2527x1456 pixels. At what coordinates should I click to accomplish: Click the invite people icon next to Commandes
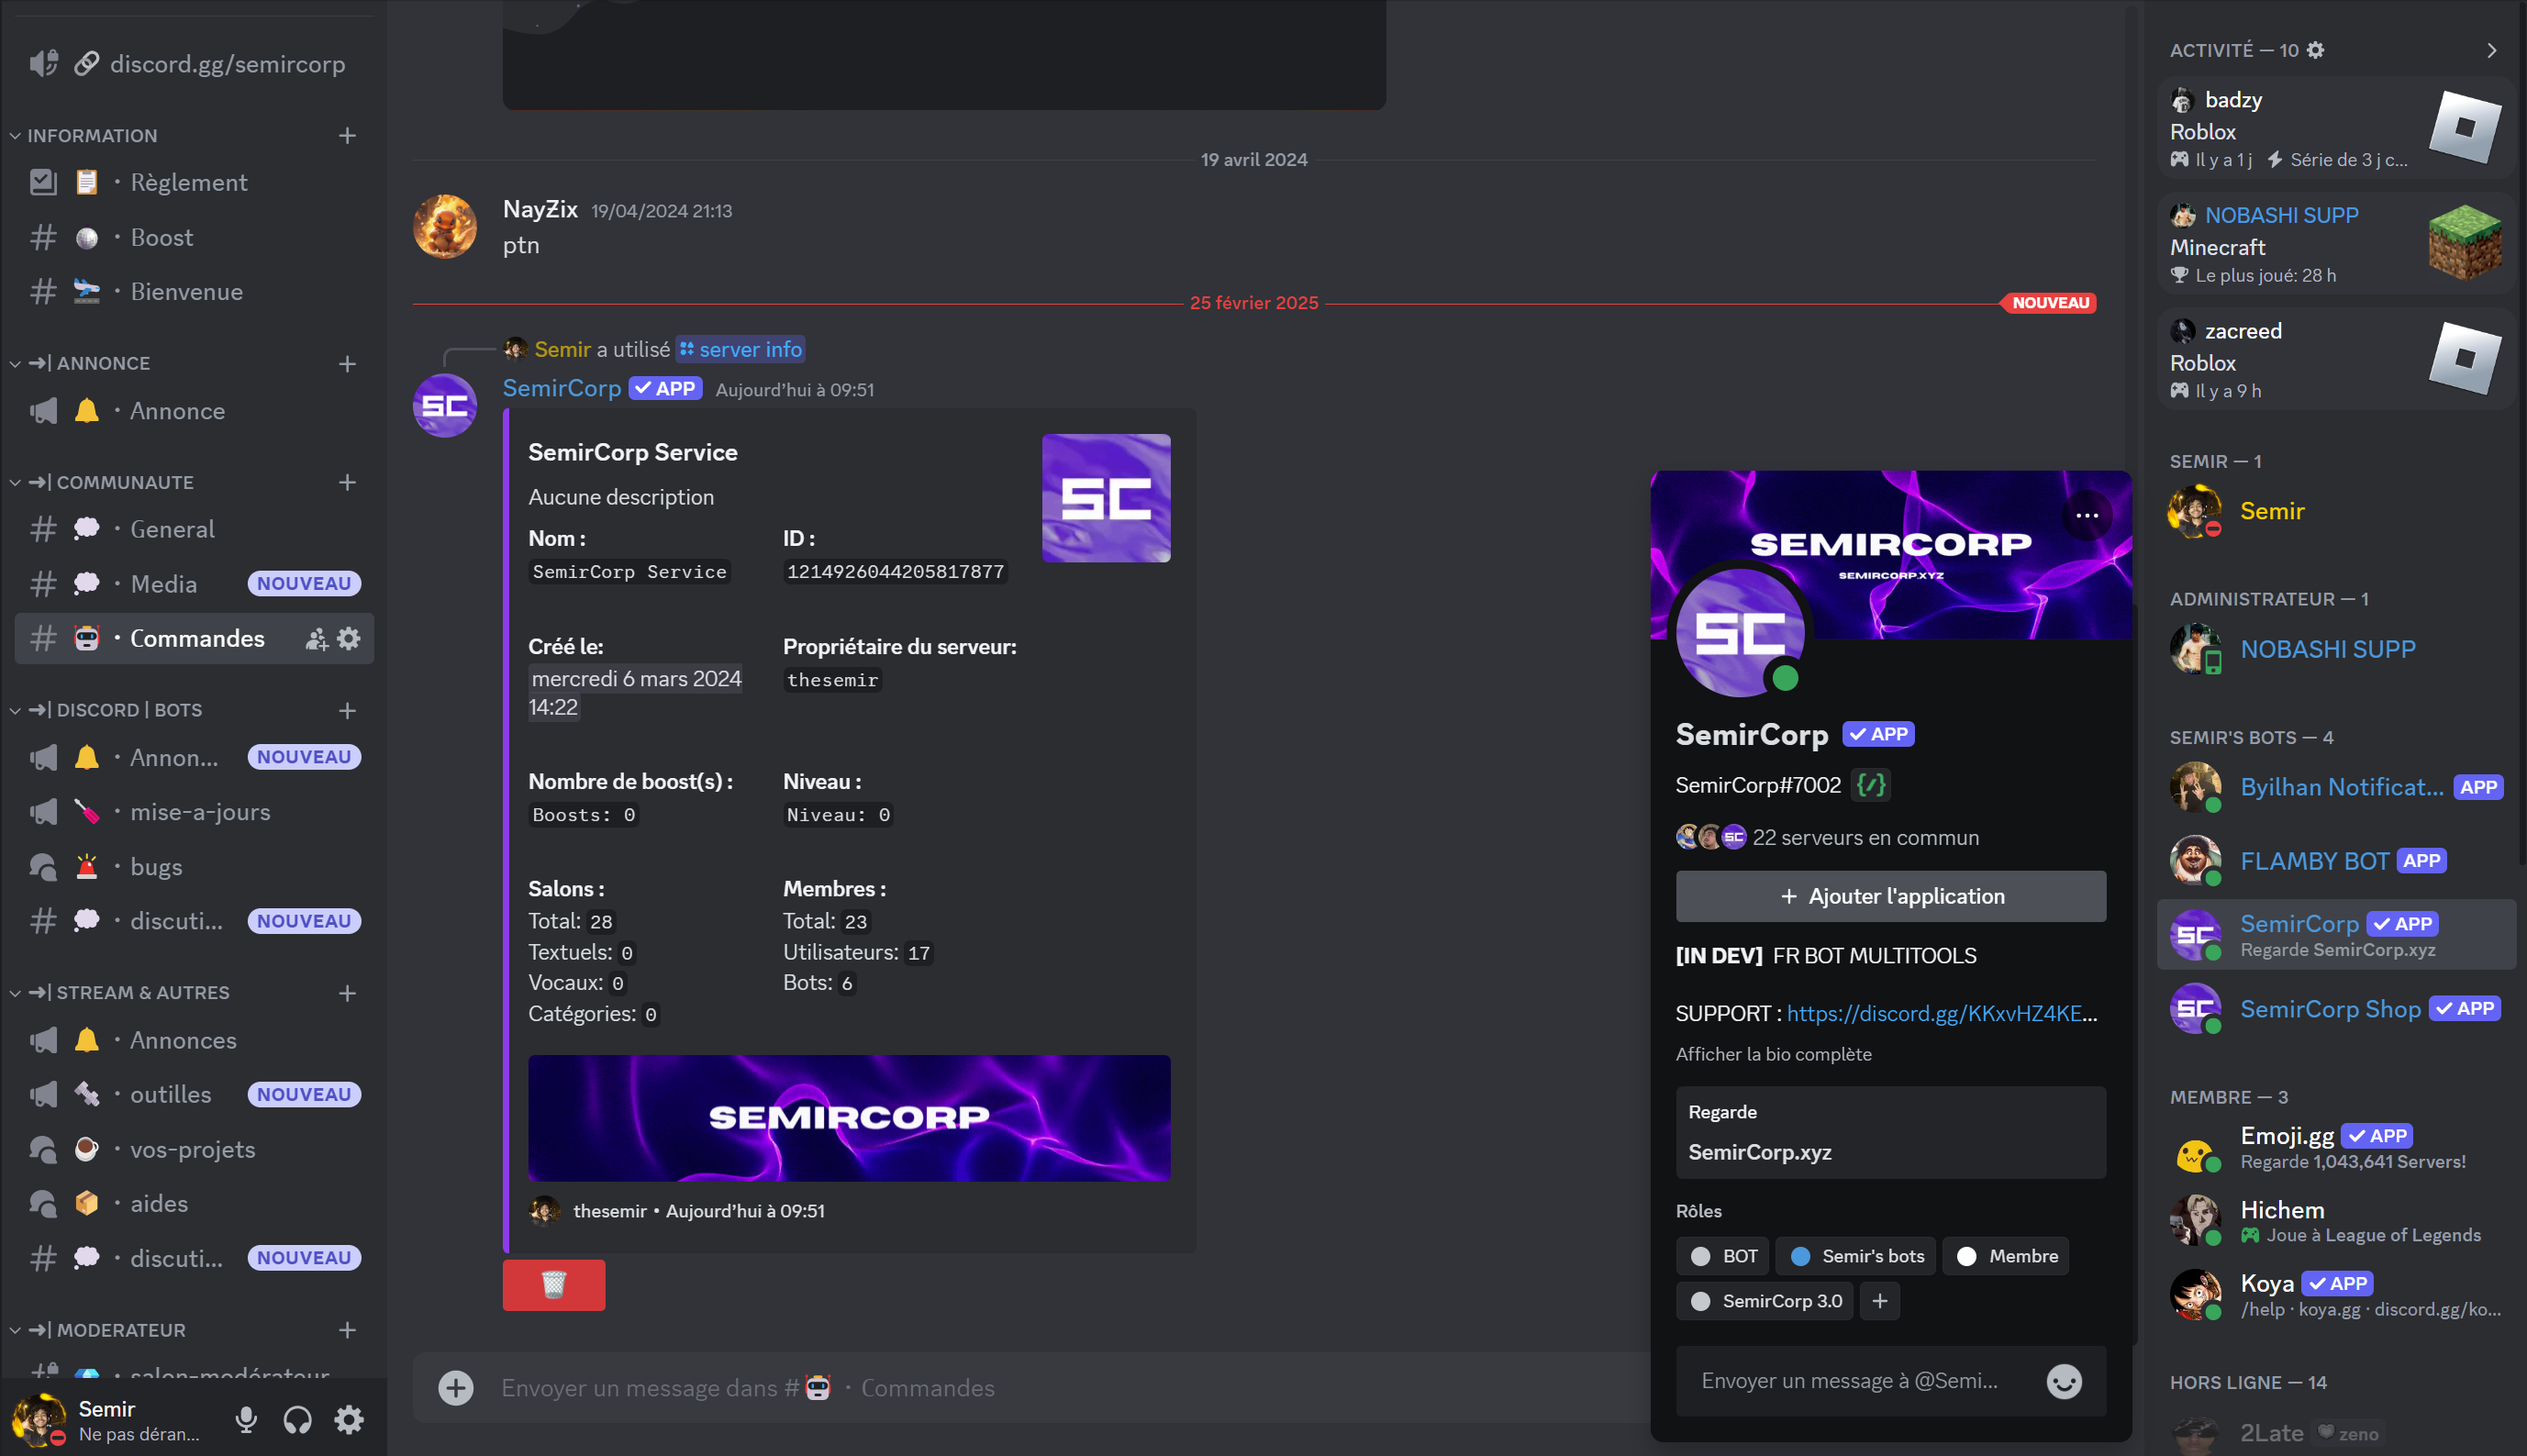316,638
